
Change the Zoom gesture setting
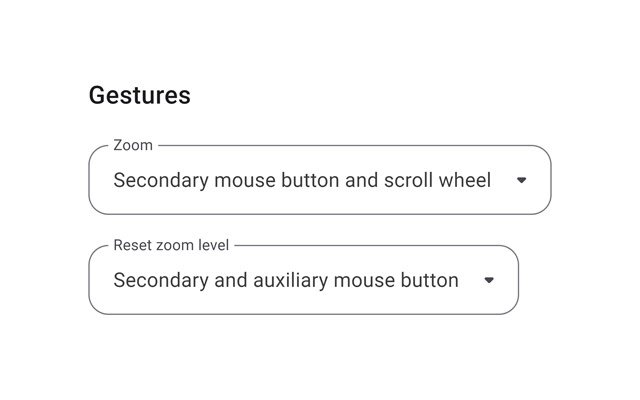pos(320,181)
